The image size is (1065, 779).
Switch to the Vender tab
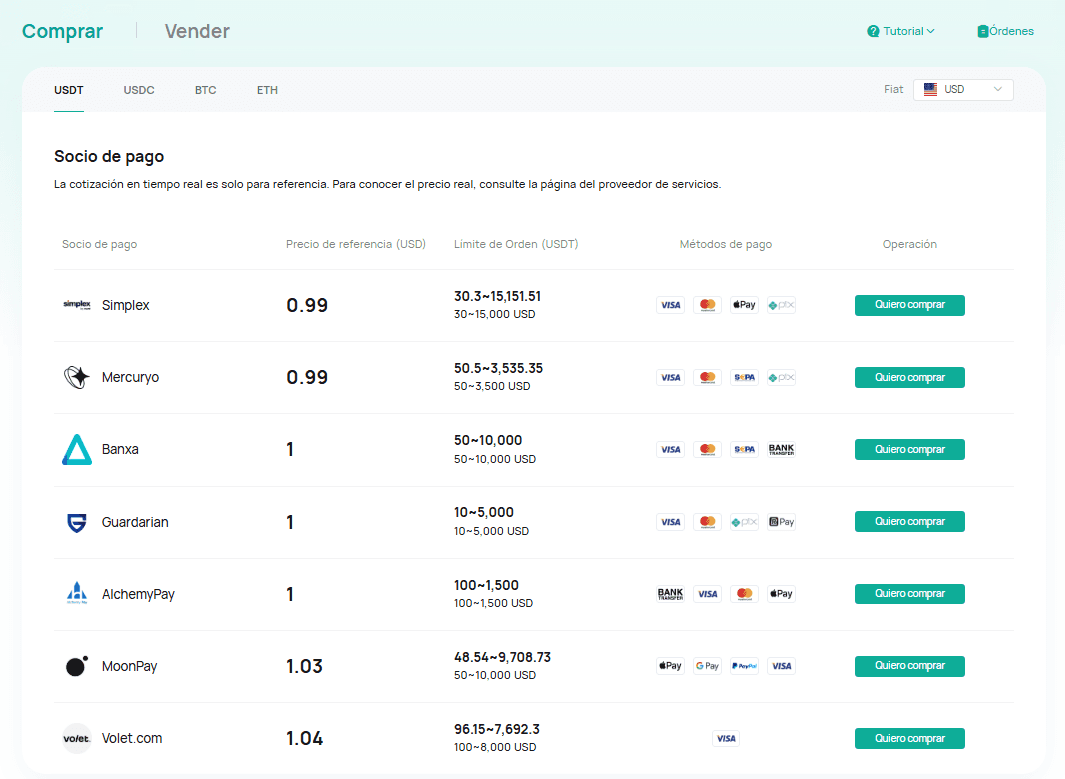(197, 31)
